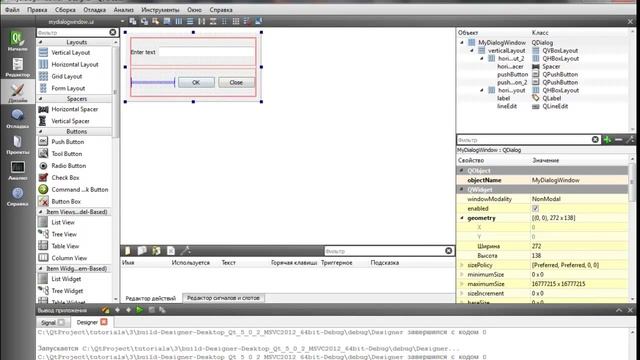Toggle the enabled property checkbox

coord(536,209)
